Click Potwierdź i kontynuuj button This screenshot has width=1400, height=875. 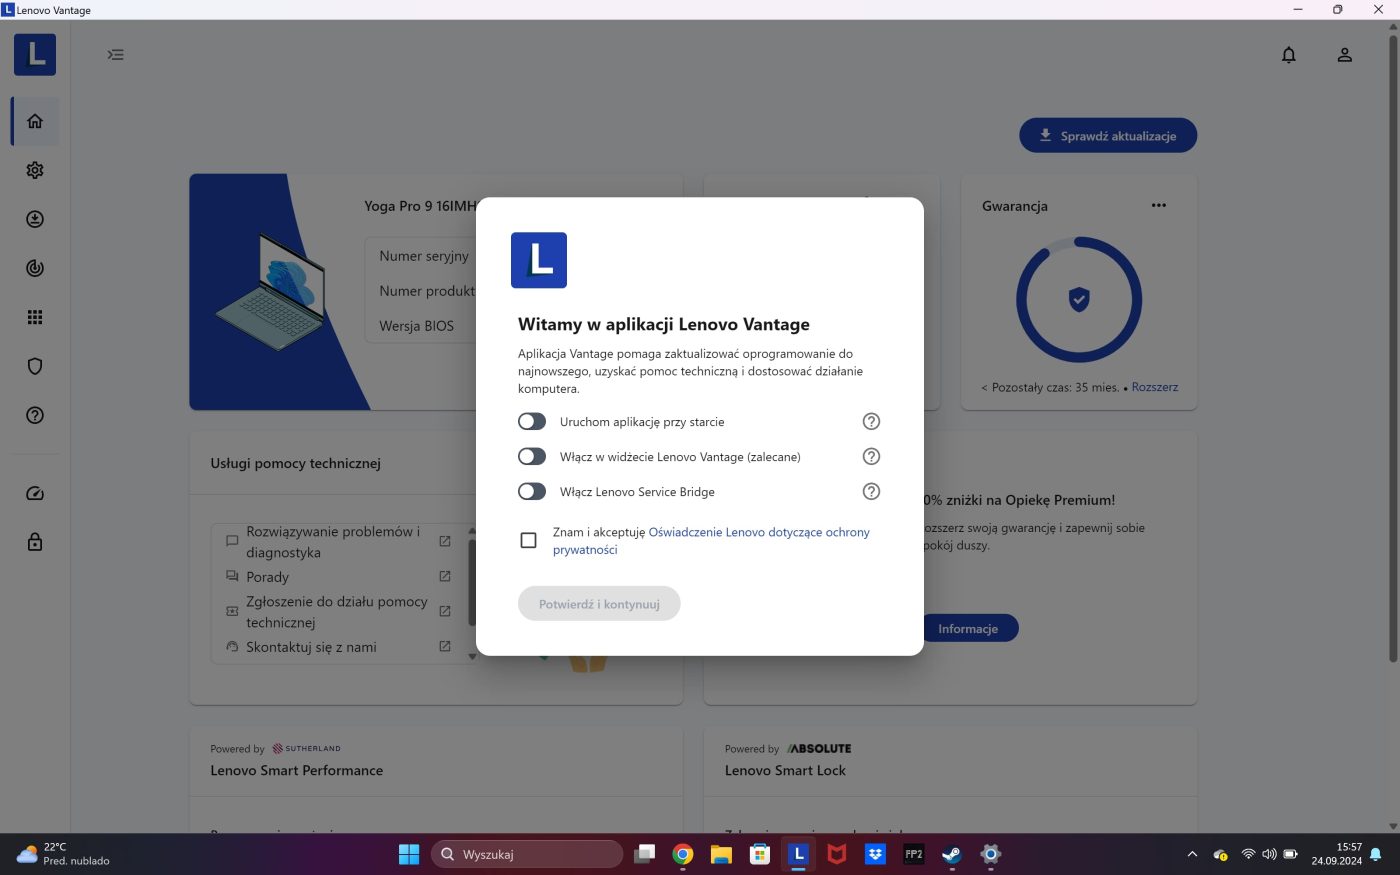[599, 604]
